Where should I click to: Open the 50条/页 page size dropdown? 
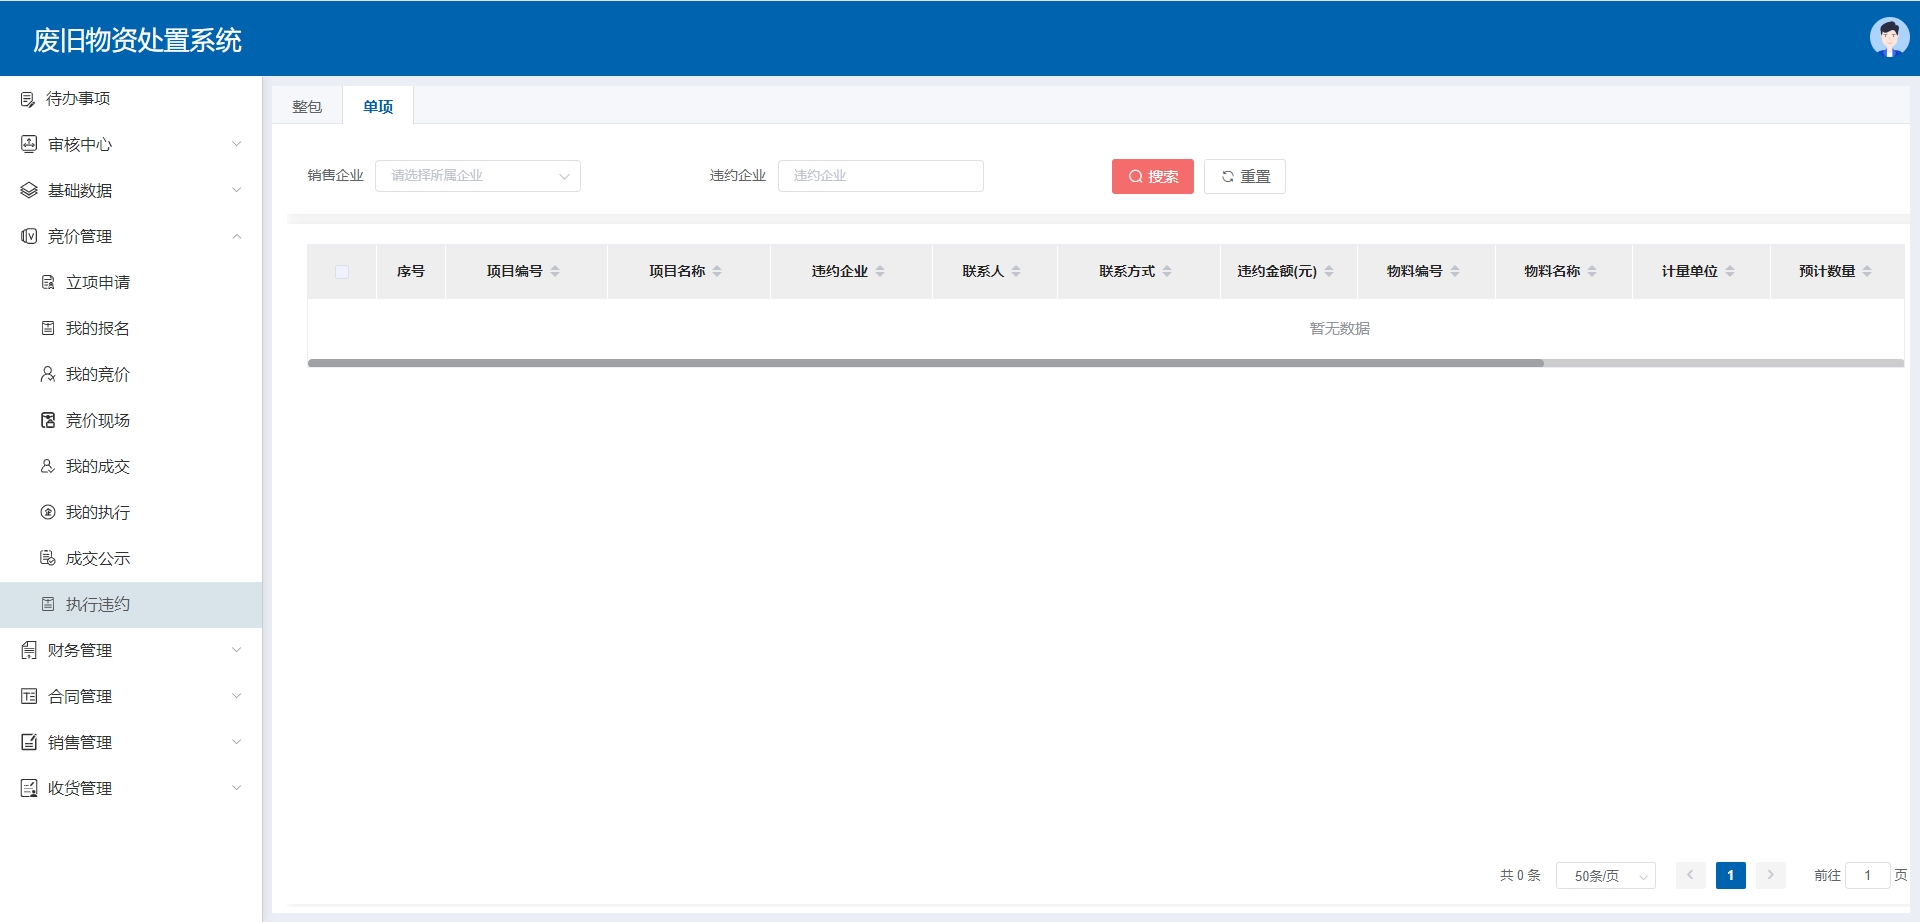click(x=1605, y=876)
